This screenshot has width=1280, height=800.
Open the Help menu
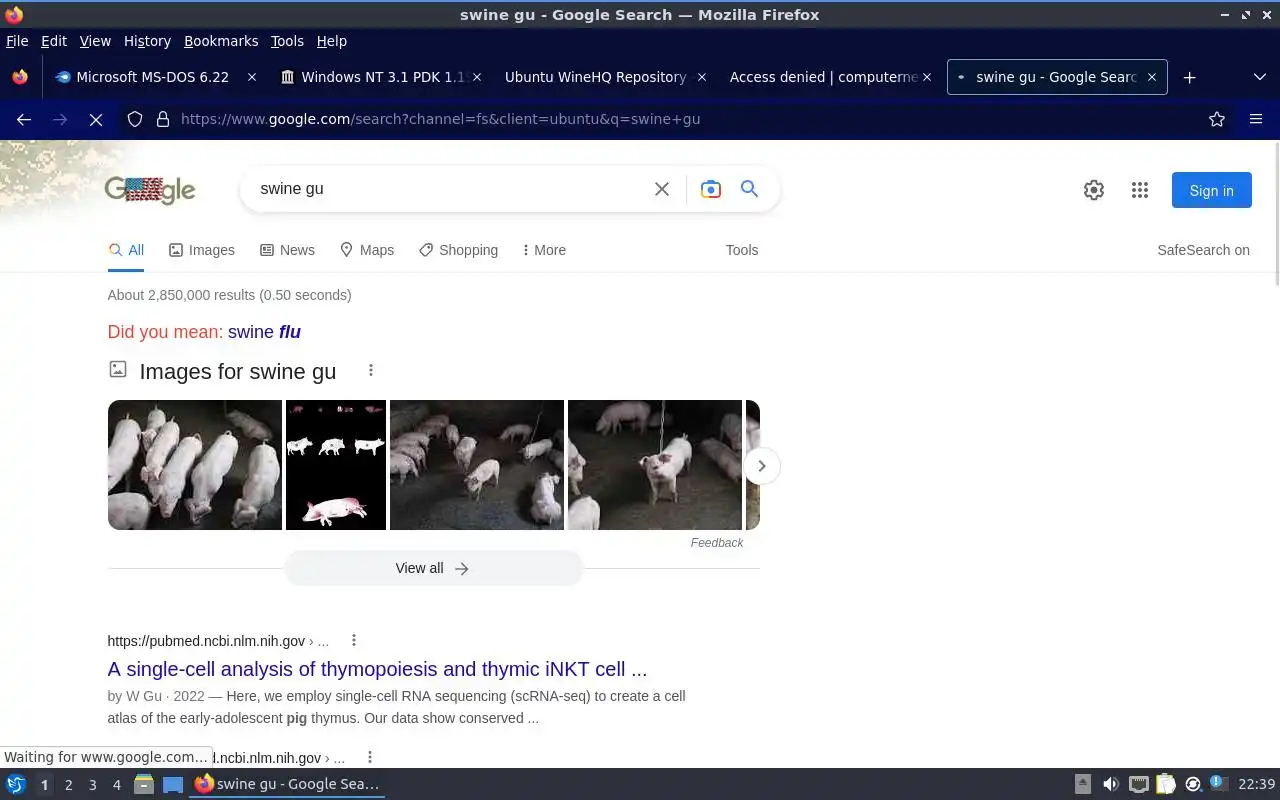point(332,41)
